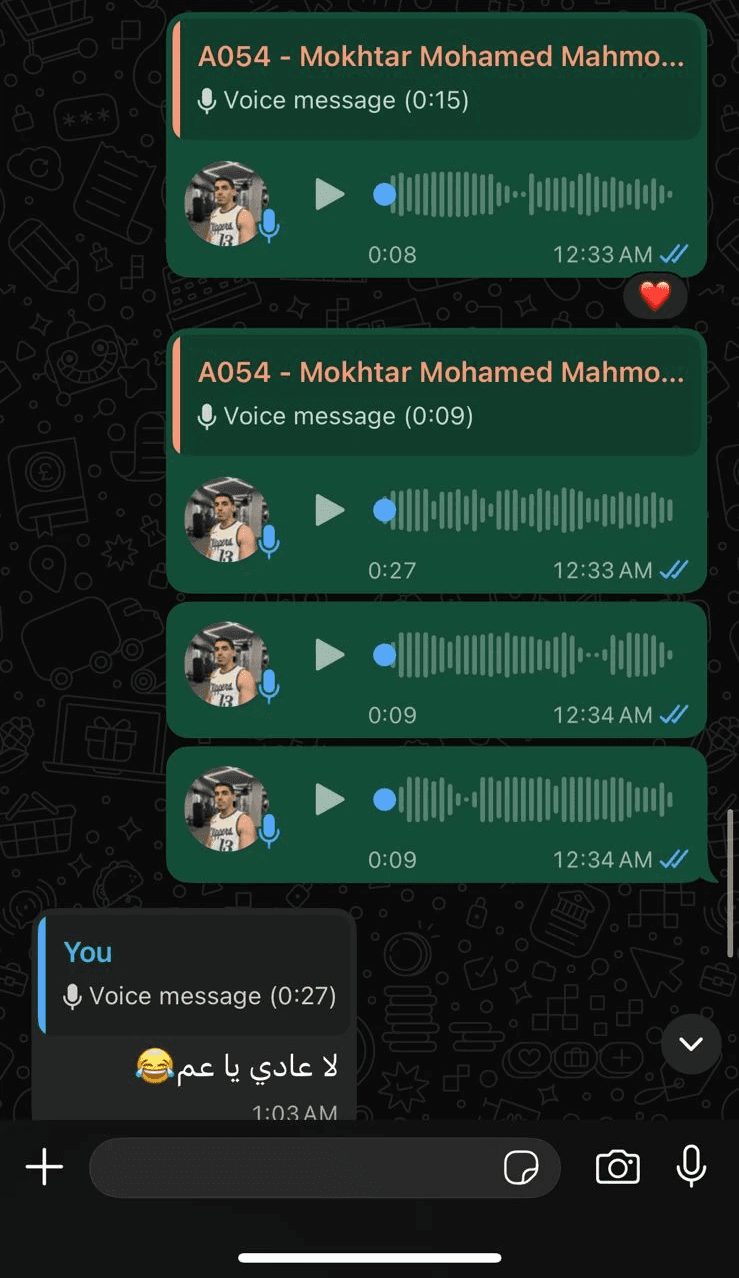Seek the 0:27 voice message slider dot
The image size is (739, 1278).
tap(384, 510)
